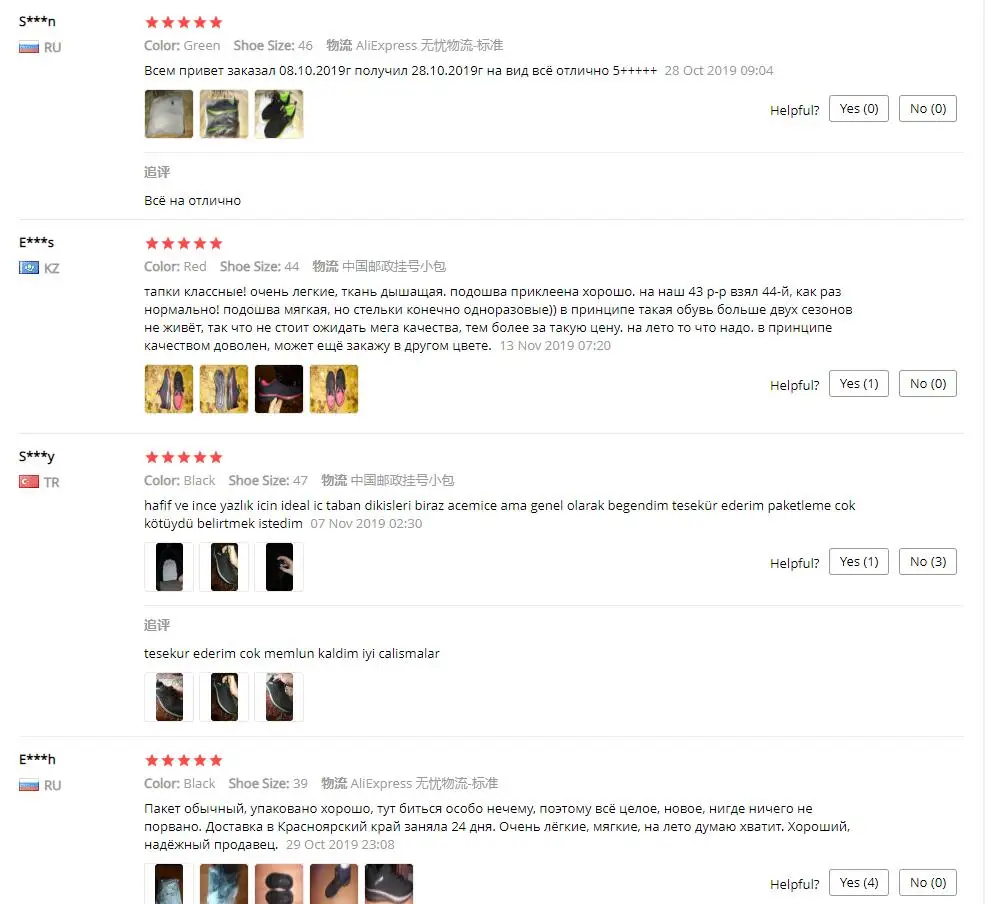Click the star rating on E***s's review
985x904 pixels.
[183, 243]
